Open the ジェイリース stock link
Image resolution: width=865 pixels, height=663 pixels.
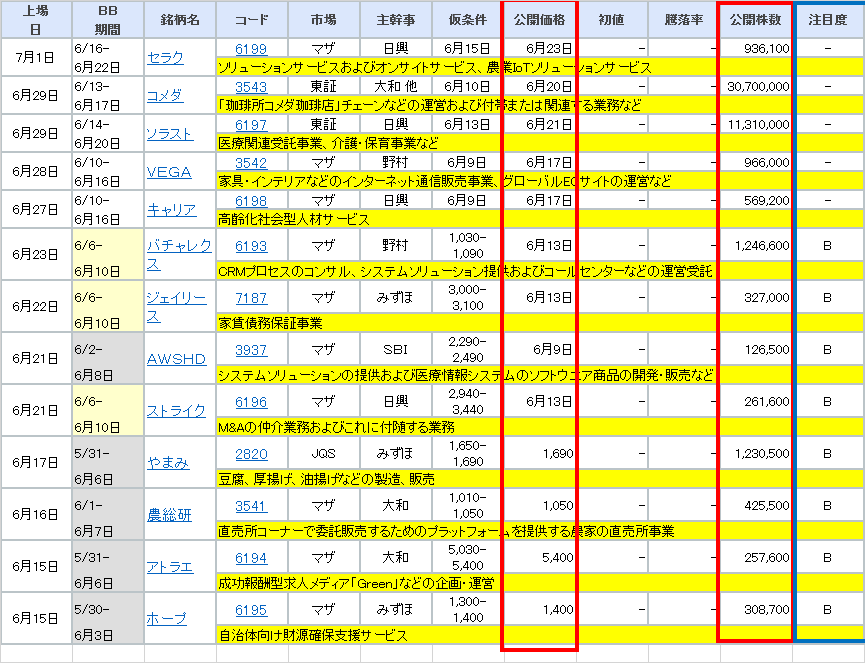(177, 306)
